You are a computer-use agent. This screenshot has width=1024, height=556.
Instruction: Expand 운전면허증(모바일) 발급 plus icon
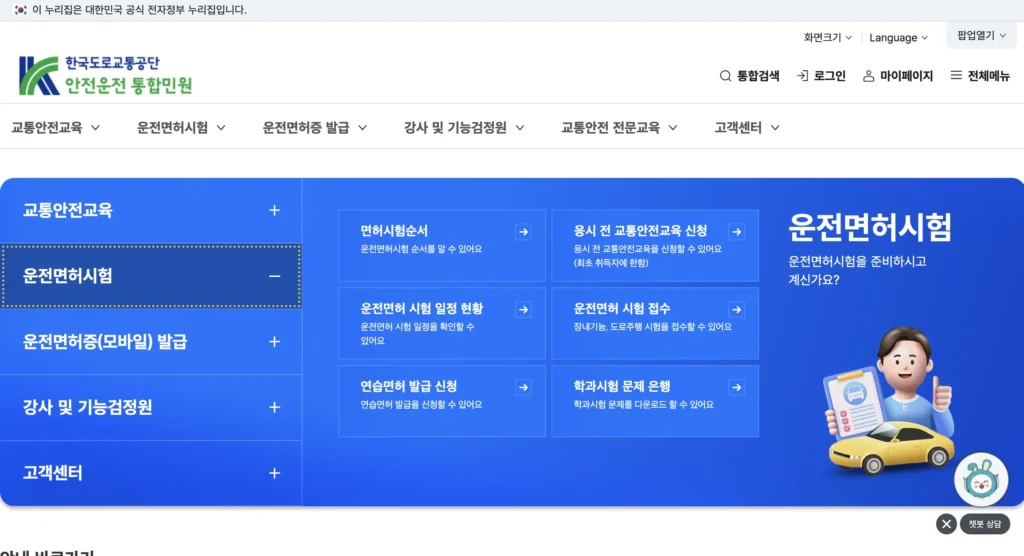[x=274, y=342]
